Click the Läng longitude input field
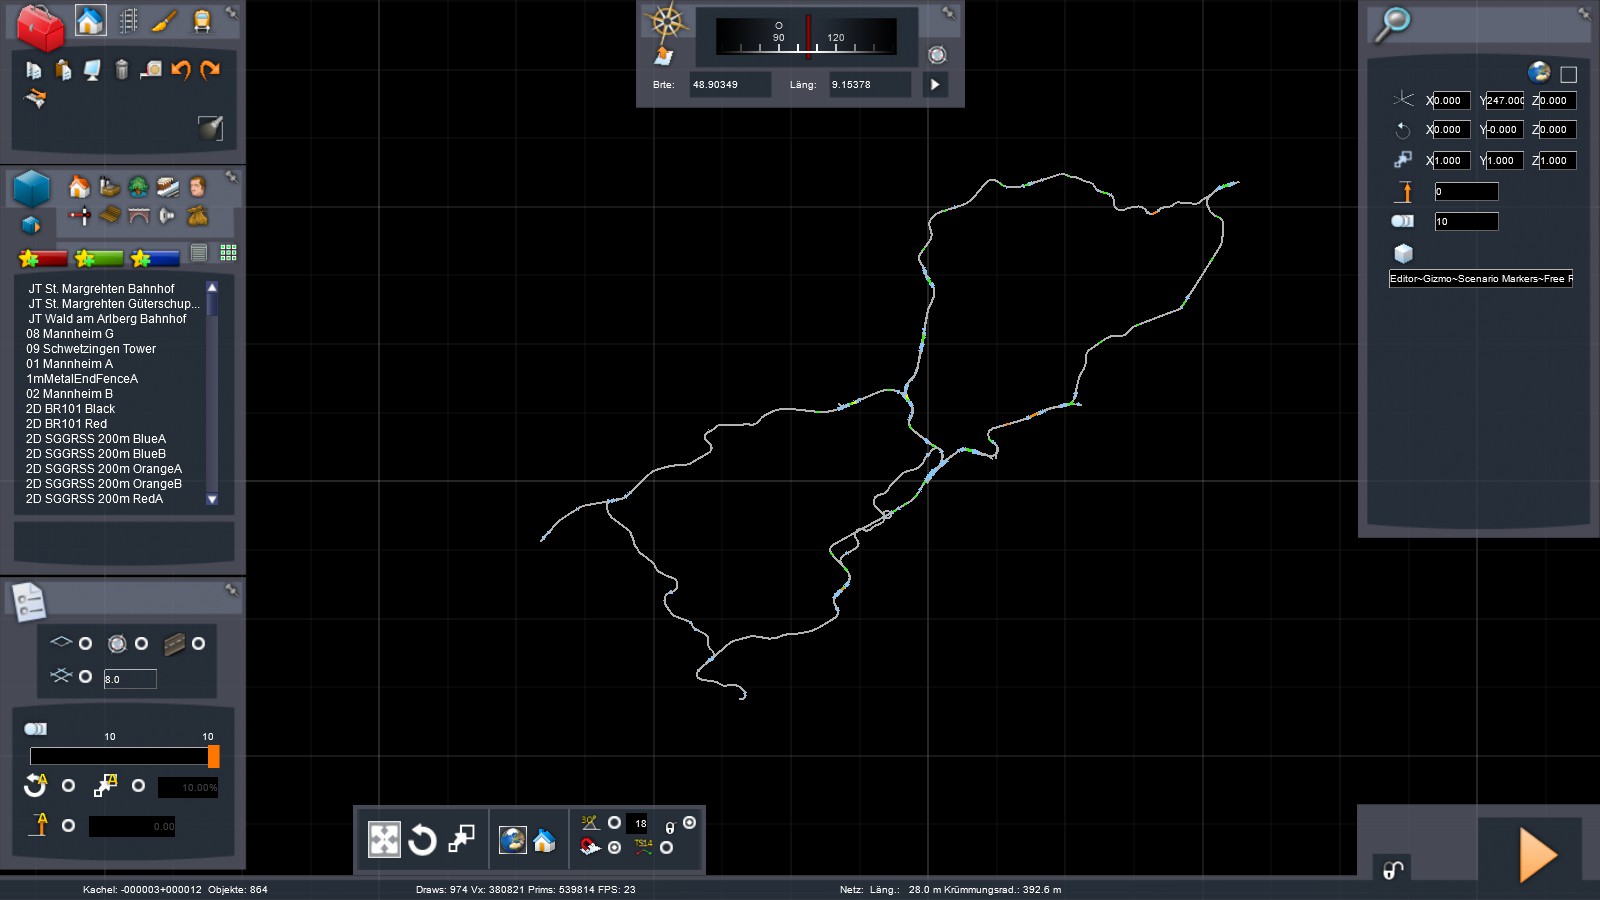Image resolution: width=1600 pixels, height=900 pixels. click(x=870, y=85)
